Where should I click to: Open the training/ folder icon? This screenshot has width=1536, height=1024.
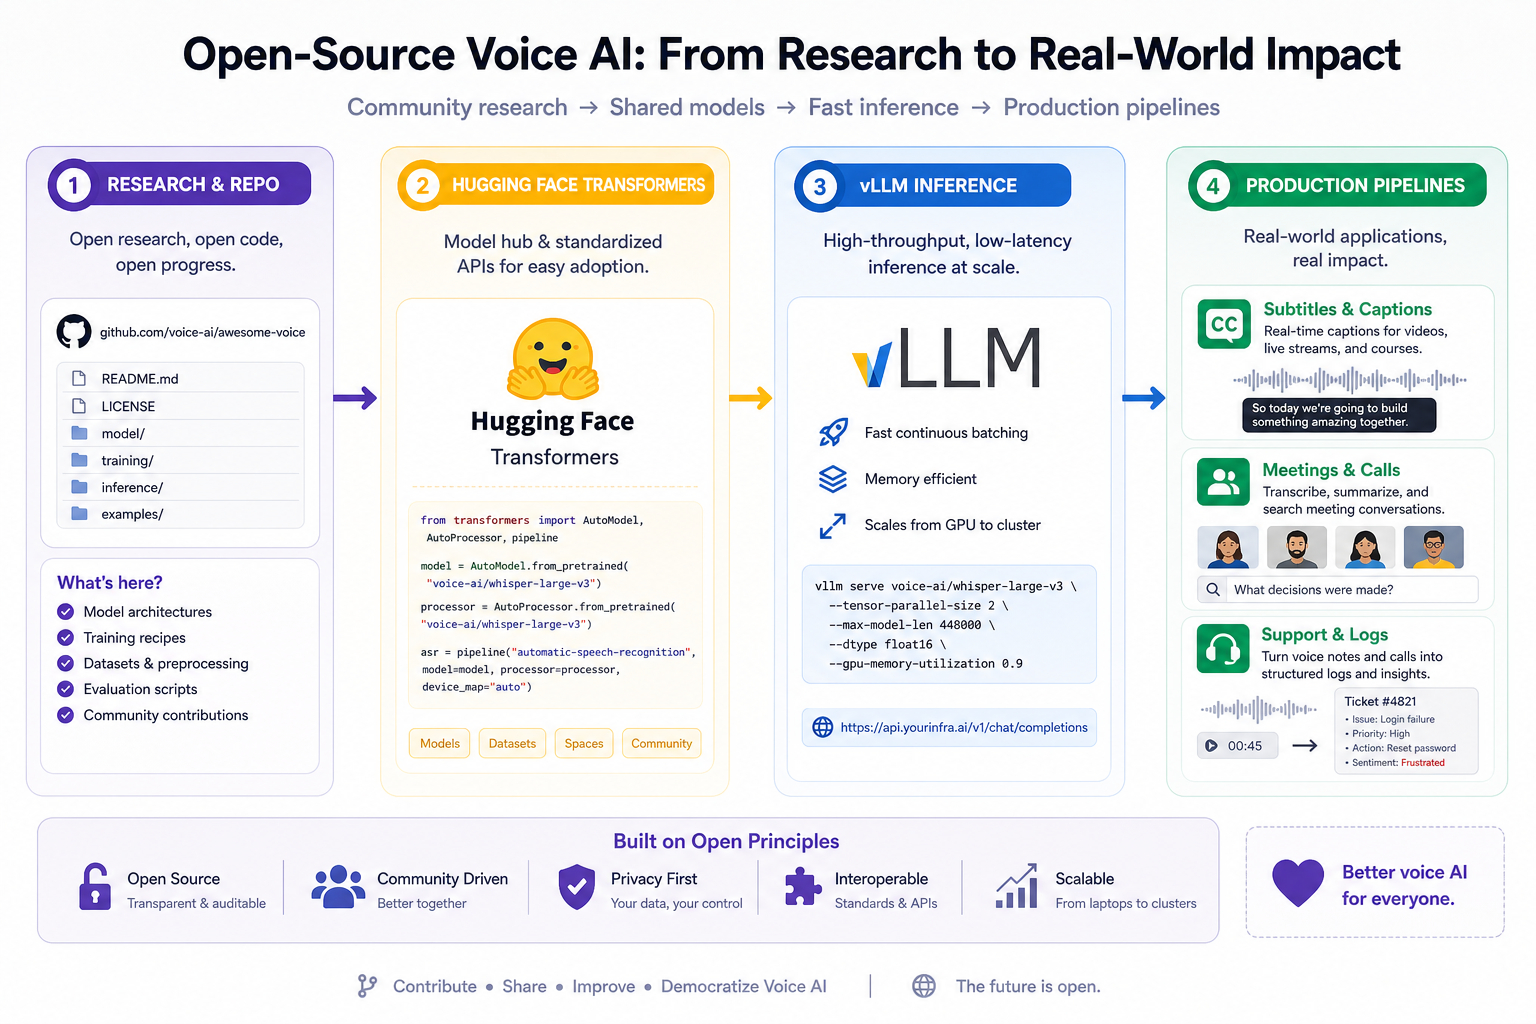point(79,460)
